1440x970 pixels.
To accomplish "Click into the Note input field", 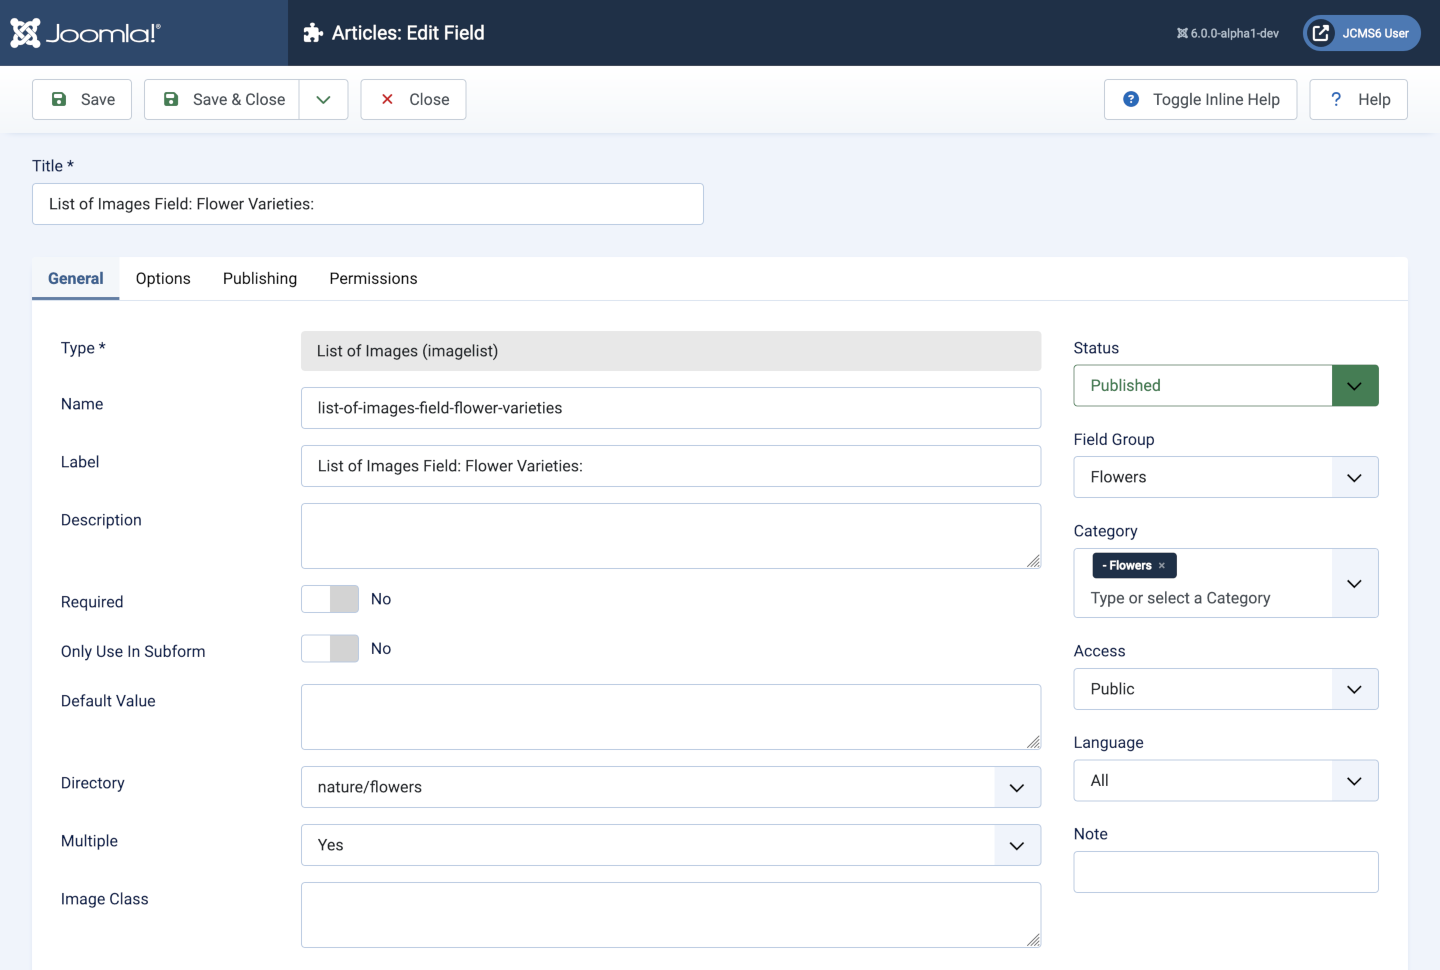I will click(x=1225, y=872).
